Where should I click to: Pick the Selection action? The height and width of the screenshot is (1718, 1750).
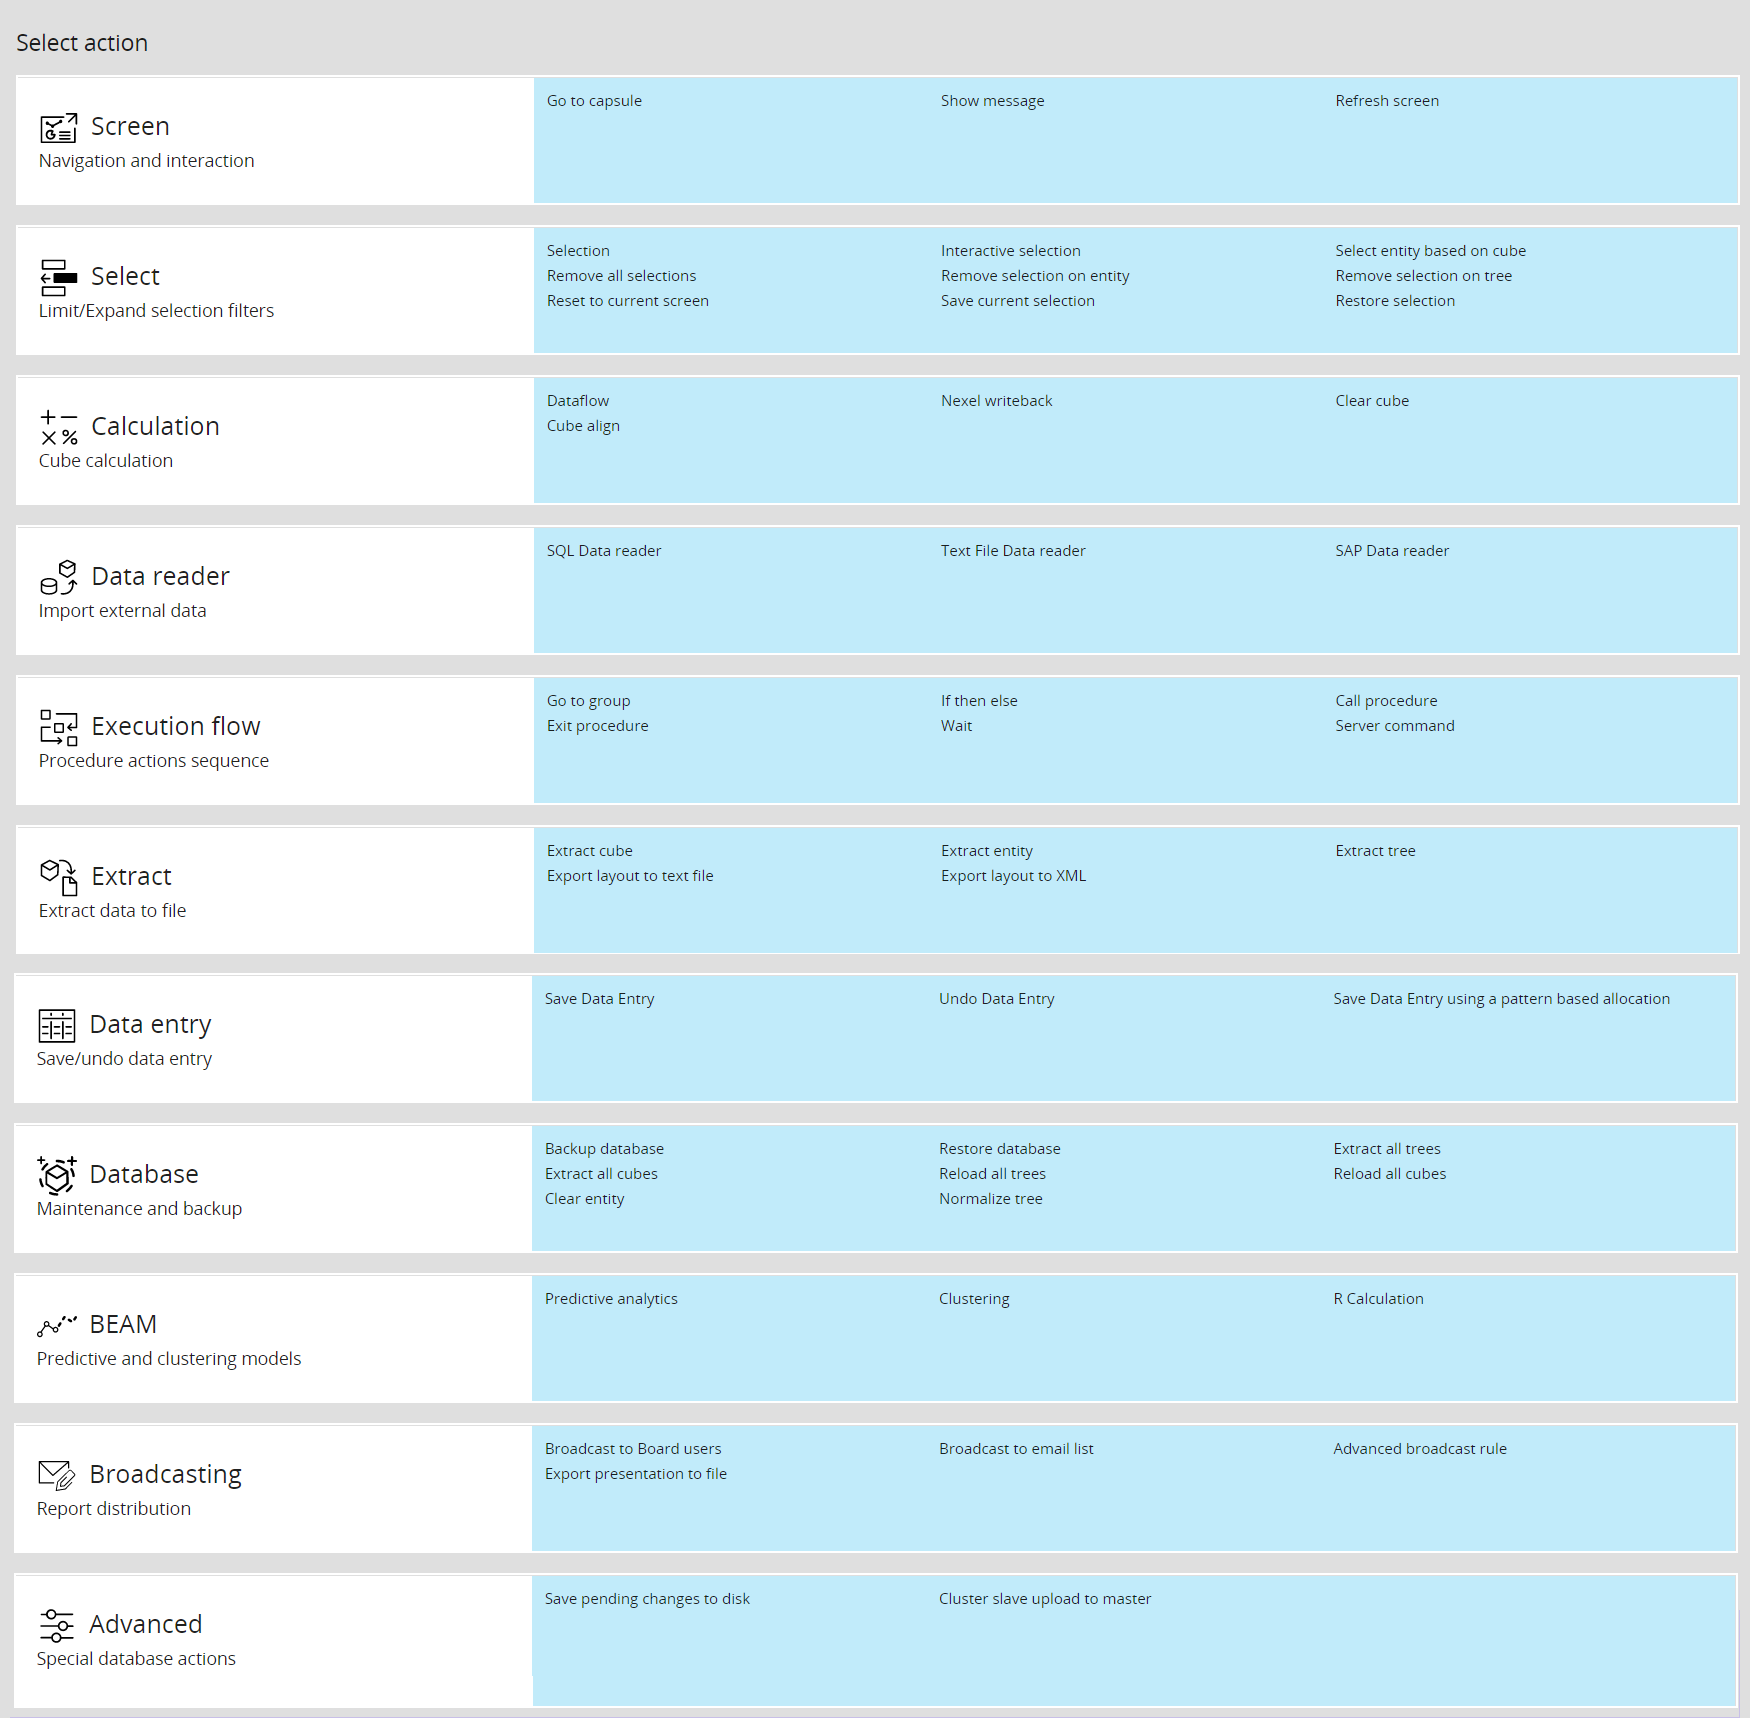point(578,251)
